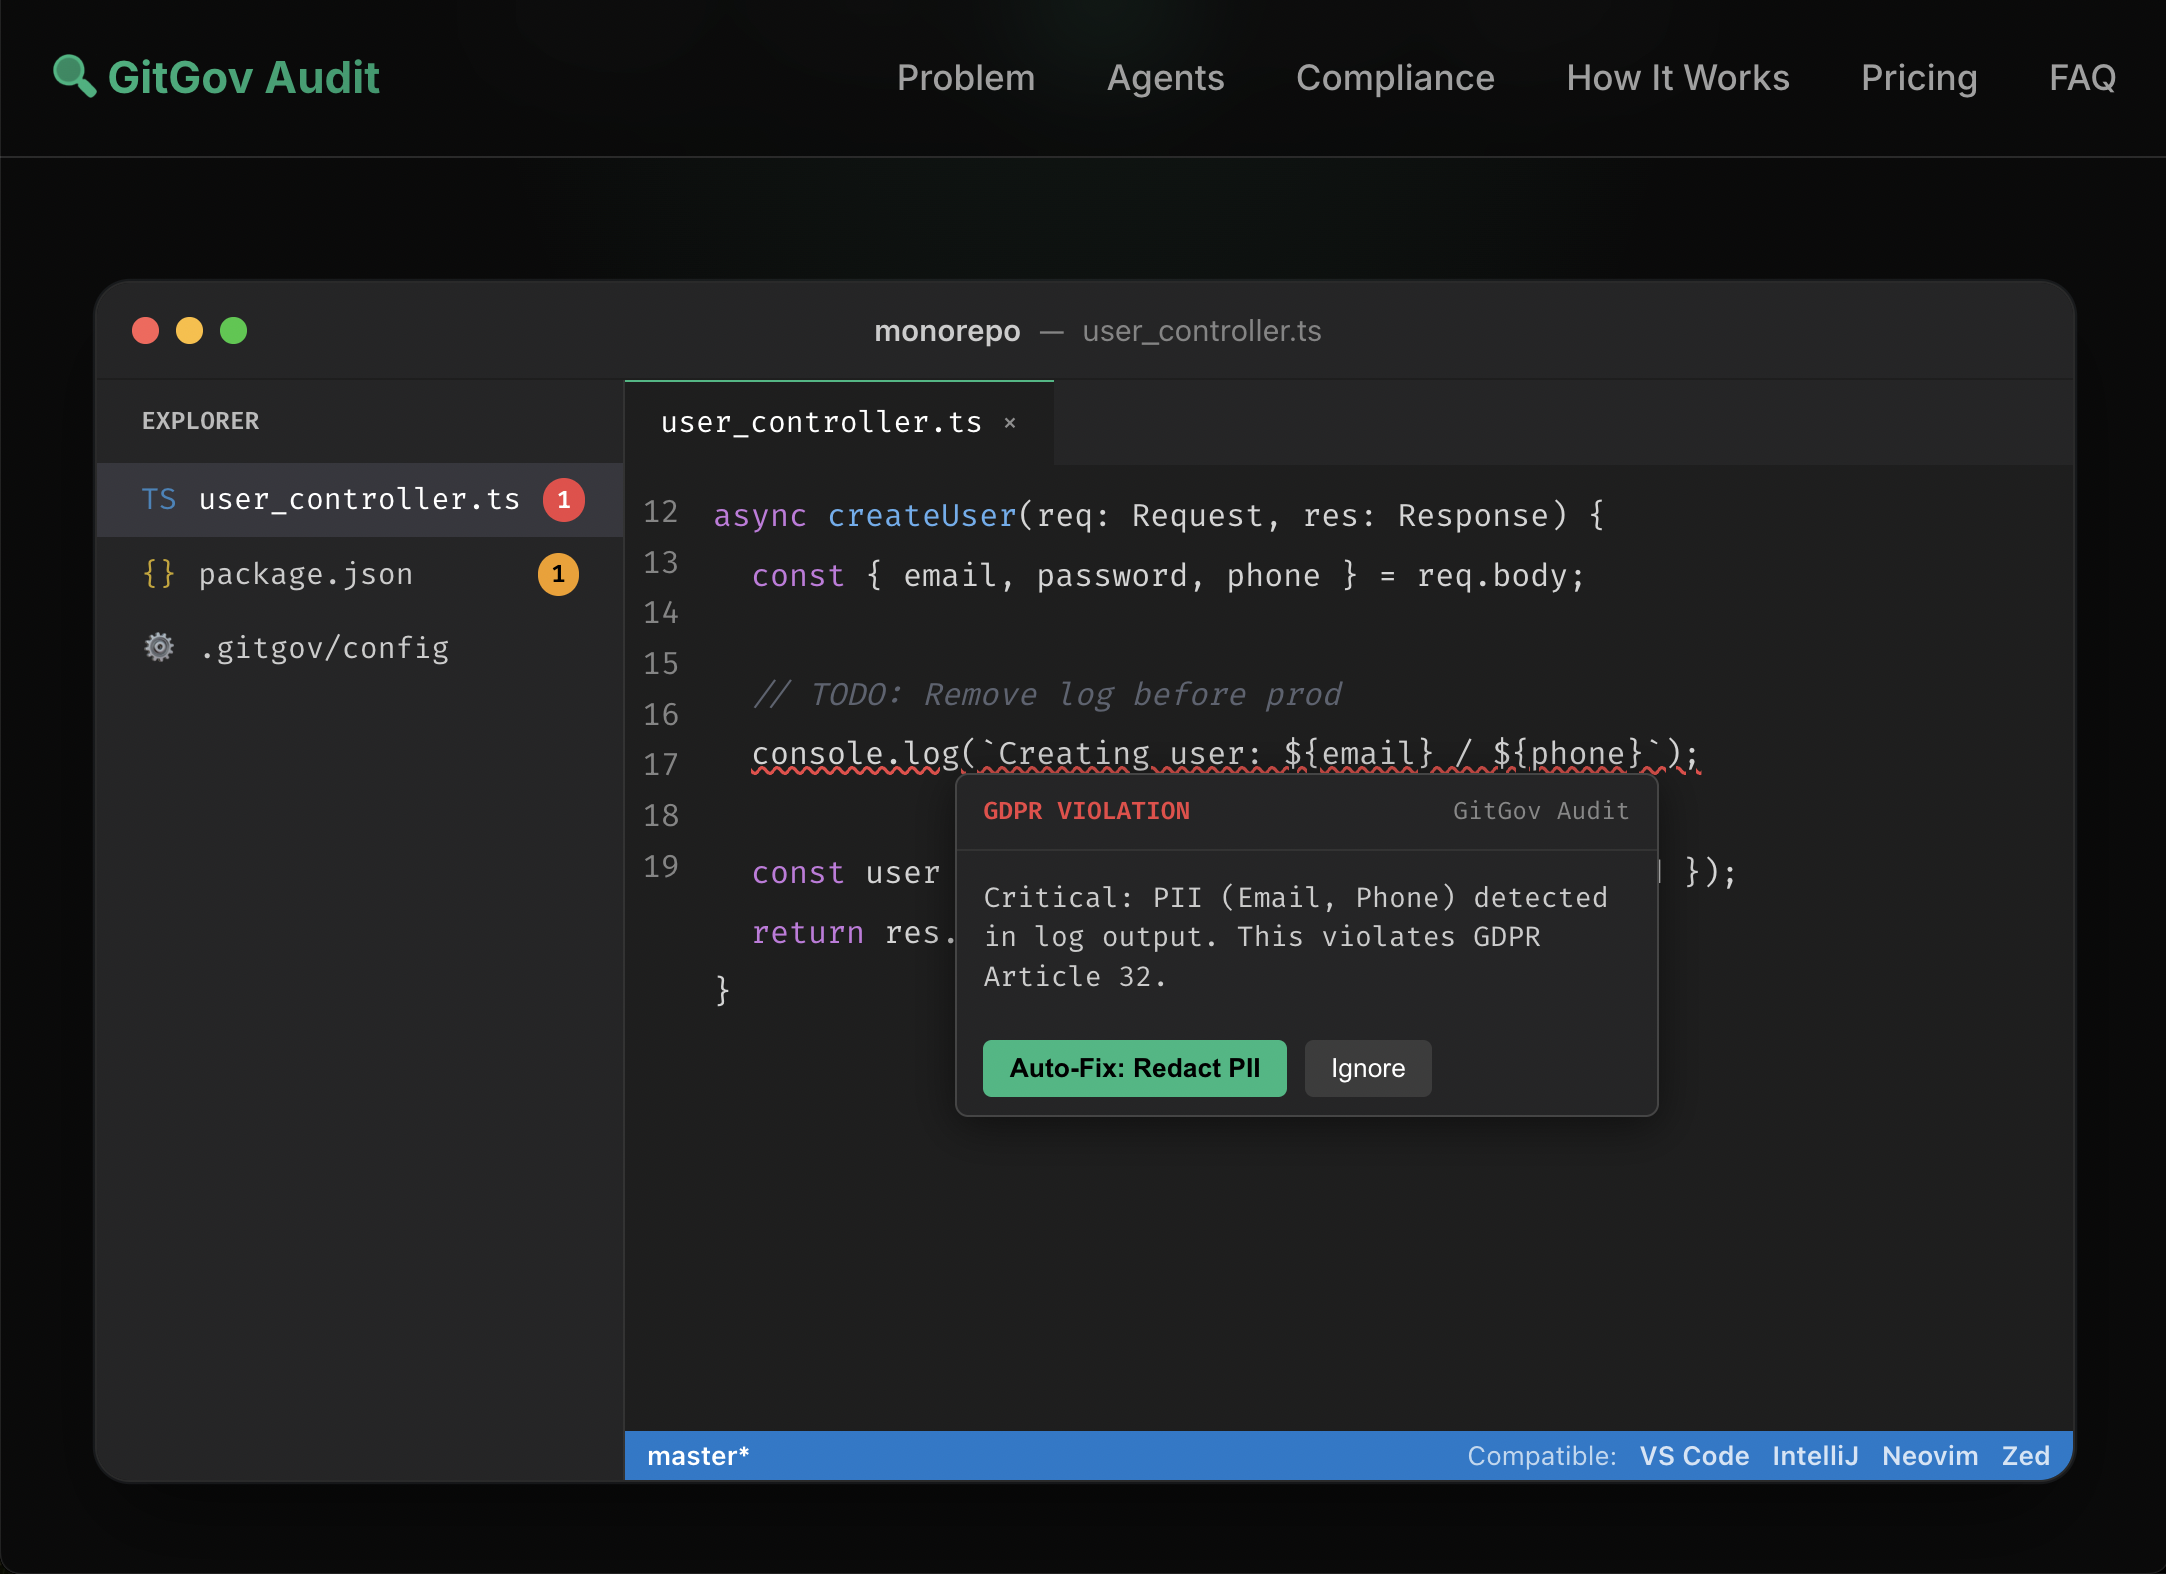2166x1574 pixels.
Task: Go to the Compliance section
Action: click(1394, 78)
